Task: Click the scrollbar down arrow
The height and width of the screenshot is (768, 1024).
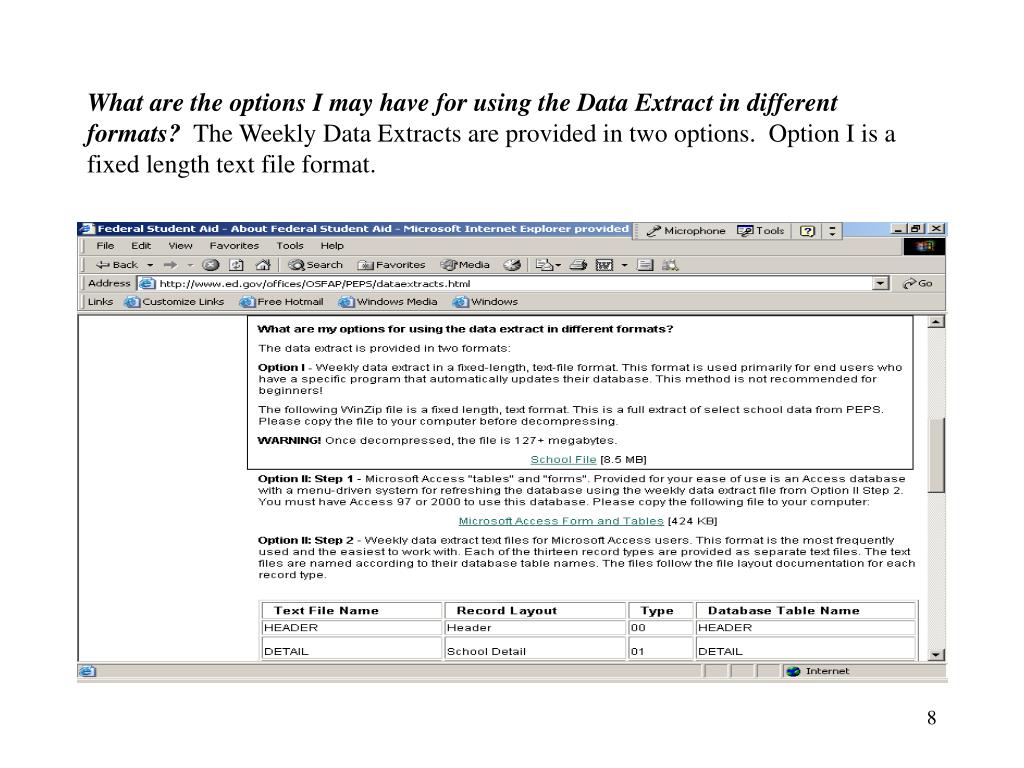Action: pos(936,654)
